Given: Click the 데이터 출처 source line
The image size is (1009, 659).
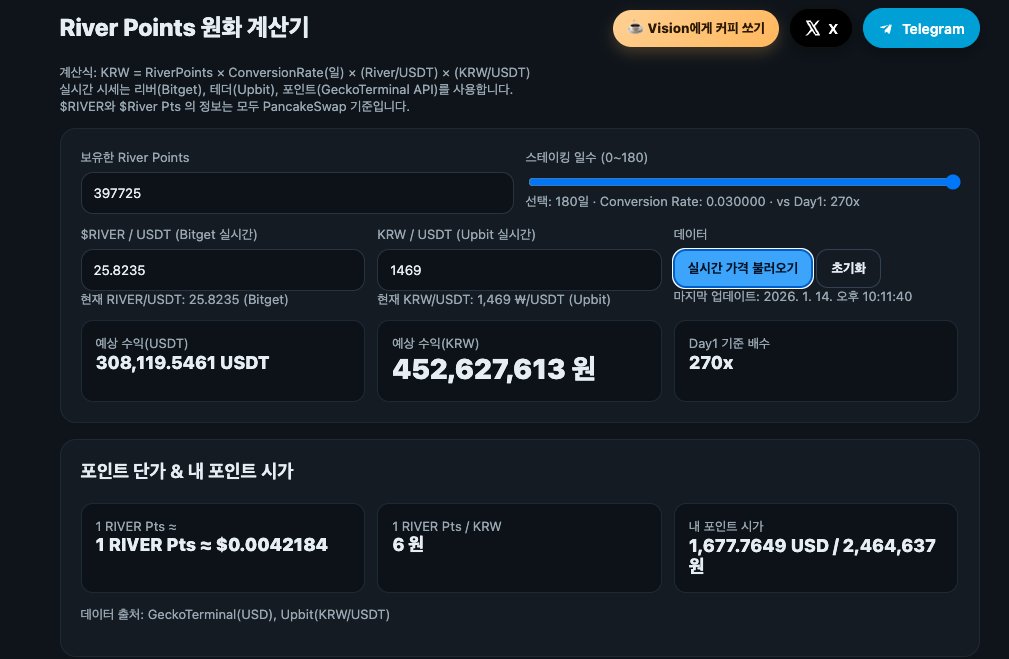Looking at the screenshot, I should (x=235, y=615).
